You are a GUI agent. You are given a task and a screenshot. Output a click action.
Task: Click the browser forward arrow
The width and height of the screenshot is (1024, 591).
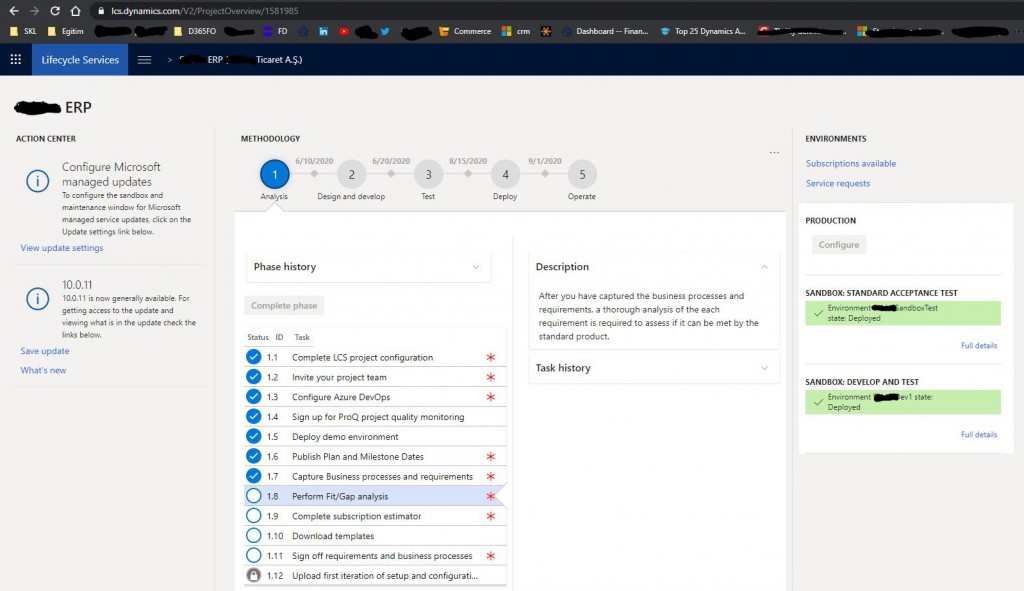(x=34, y=11)
